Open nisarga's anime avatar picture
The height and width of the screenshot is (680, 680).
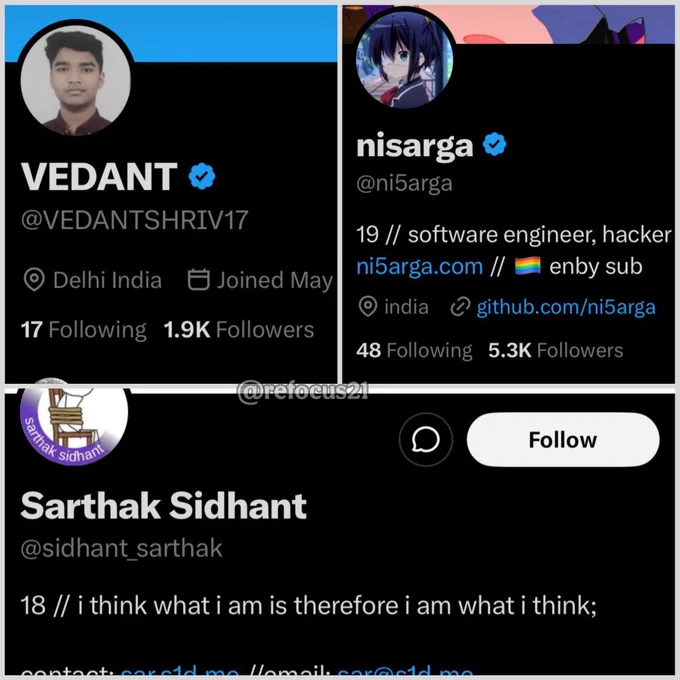[404, 59]
